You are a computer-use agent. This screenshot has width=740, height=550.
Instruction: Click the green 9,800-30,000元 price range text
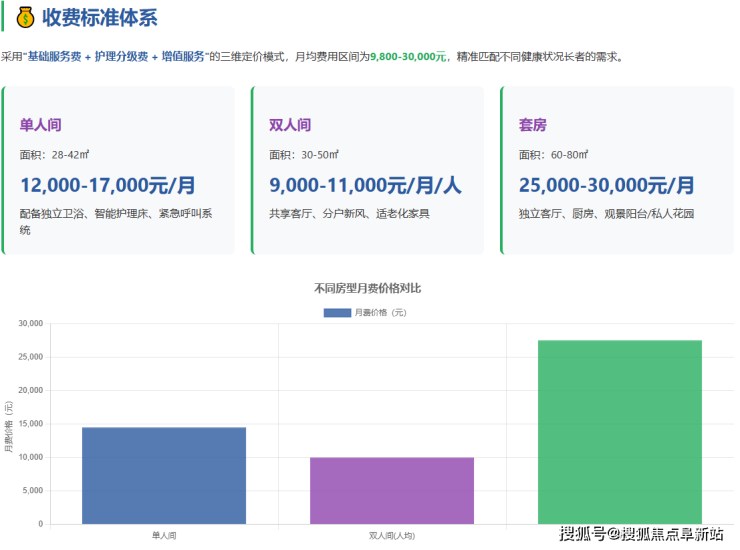pyautogui.click(x=408, y=57)
